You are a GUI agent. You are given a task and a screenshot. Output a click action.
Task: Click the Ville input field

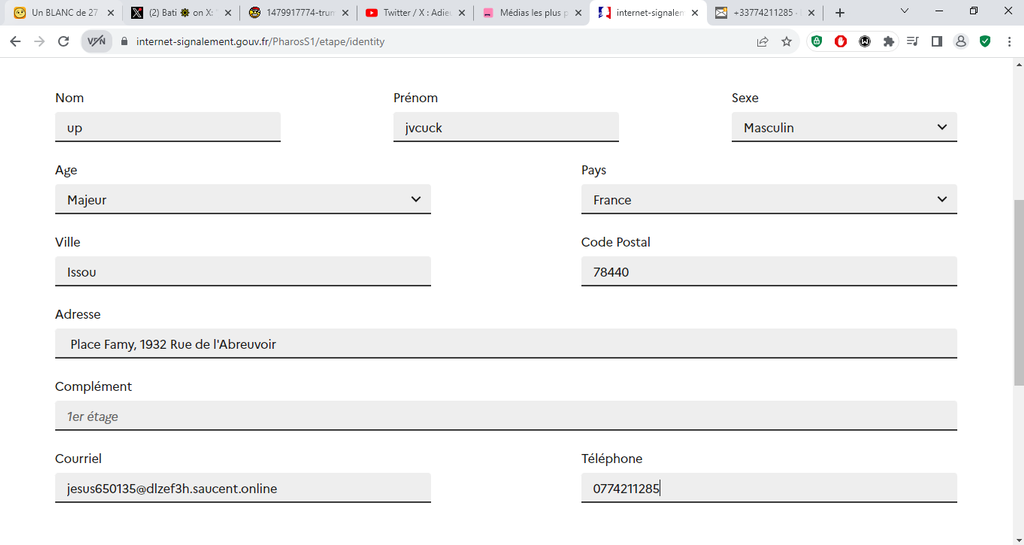click(x=243, y=272)
